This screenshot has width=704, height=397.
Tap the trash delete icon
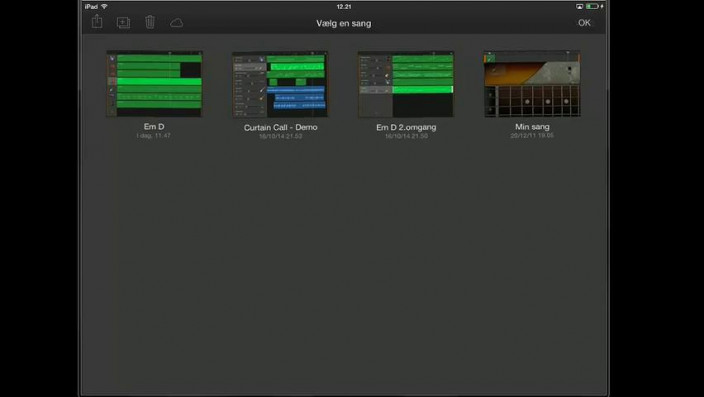pyautogui.click(x=150, y=22)
